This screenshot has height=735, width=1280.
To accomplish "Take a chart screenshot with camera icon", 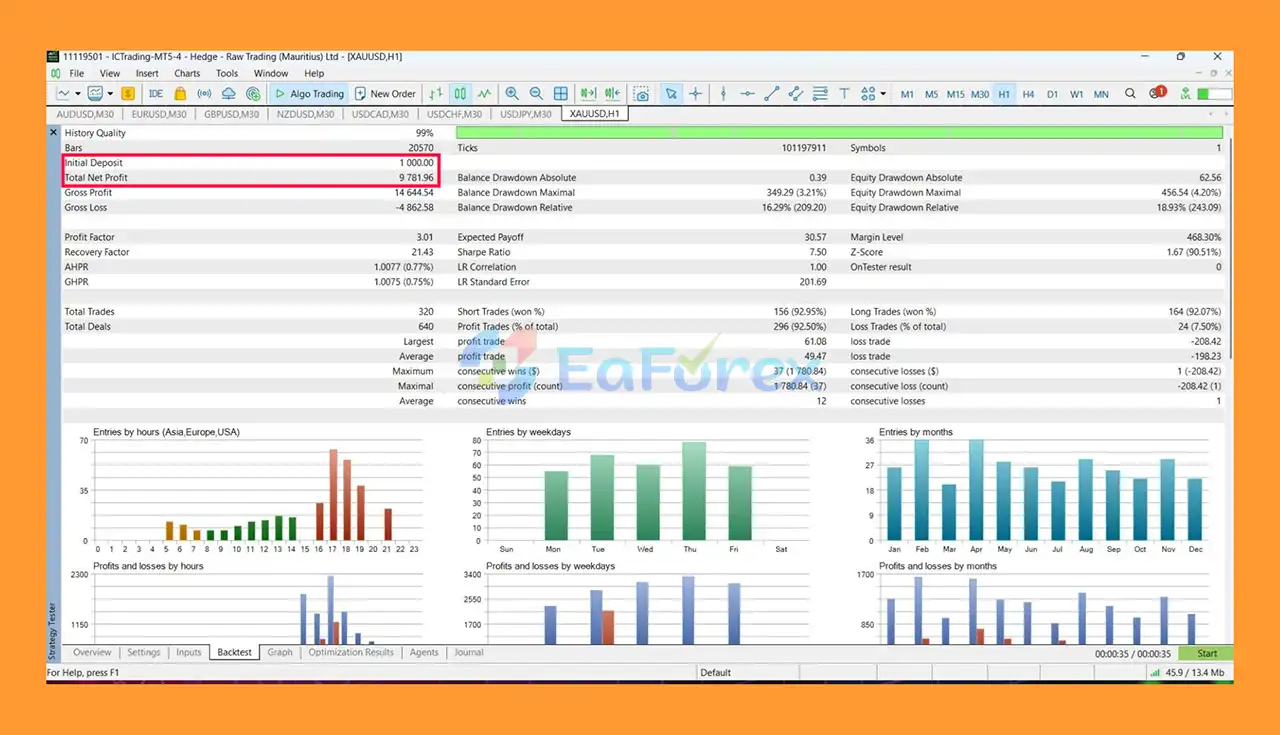I will (x=641, y=94).
